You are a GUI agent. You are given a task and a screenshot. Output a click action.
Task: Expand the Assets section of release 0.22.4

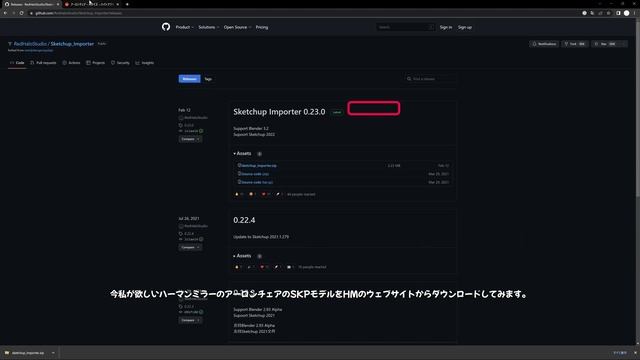243,256
